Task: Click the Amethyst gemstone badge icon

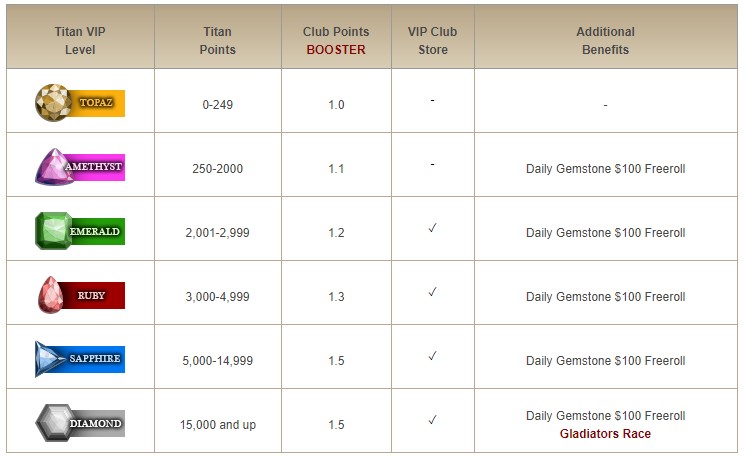Action: tap(80, 166)
